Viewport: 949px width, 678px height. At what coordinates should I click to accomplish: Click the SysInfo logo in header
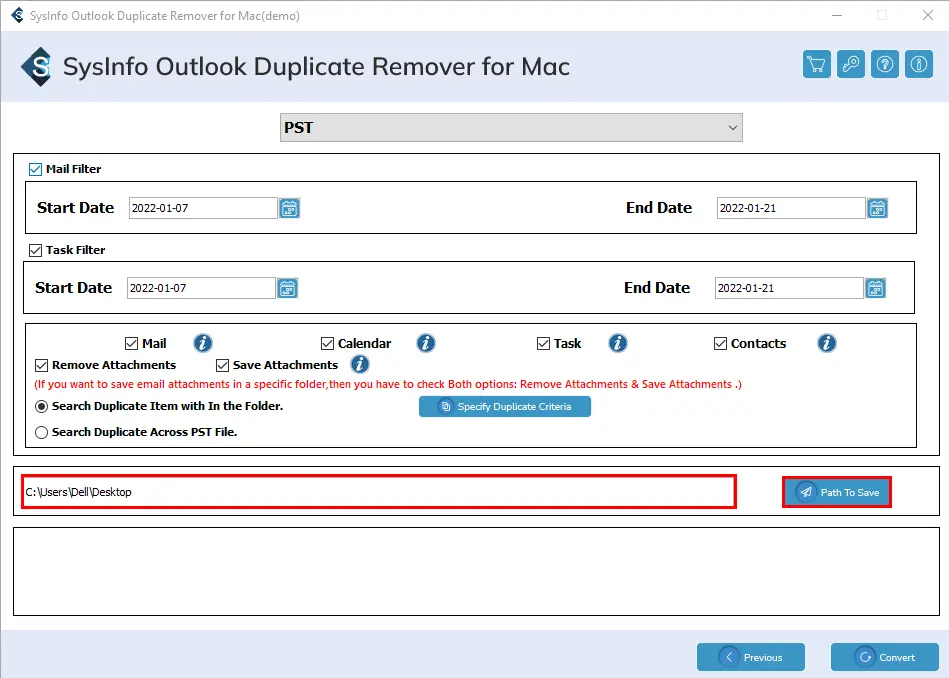pos(36,67)
